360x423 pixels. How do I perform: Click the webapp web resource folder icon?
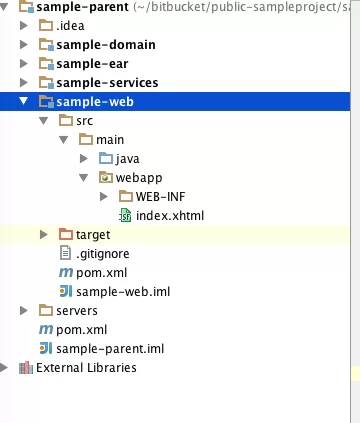pyautogui.click(x=106, y=177)
